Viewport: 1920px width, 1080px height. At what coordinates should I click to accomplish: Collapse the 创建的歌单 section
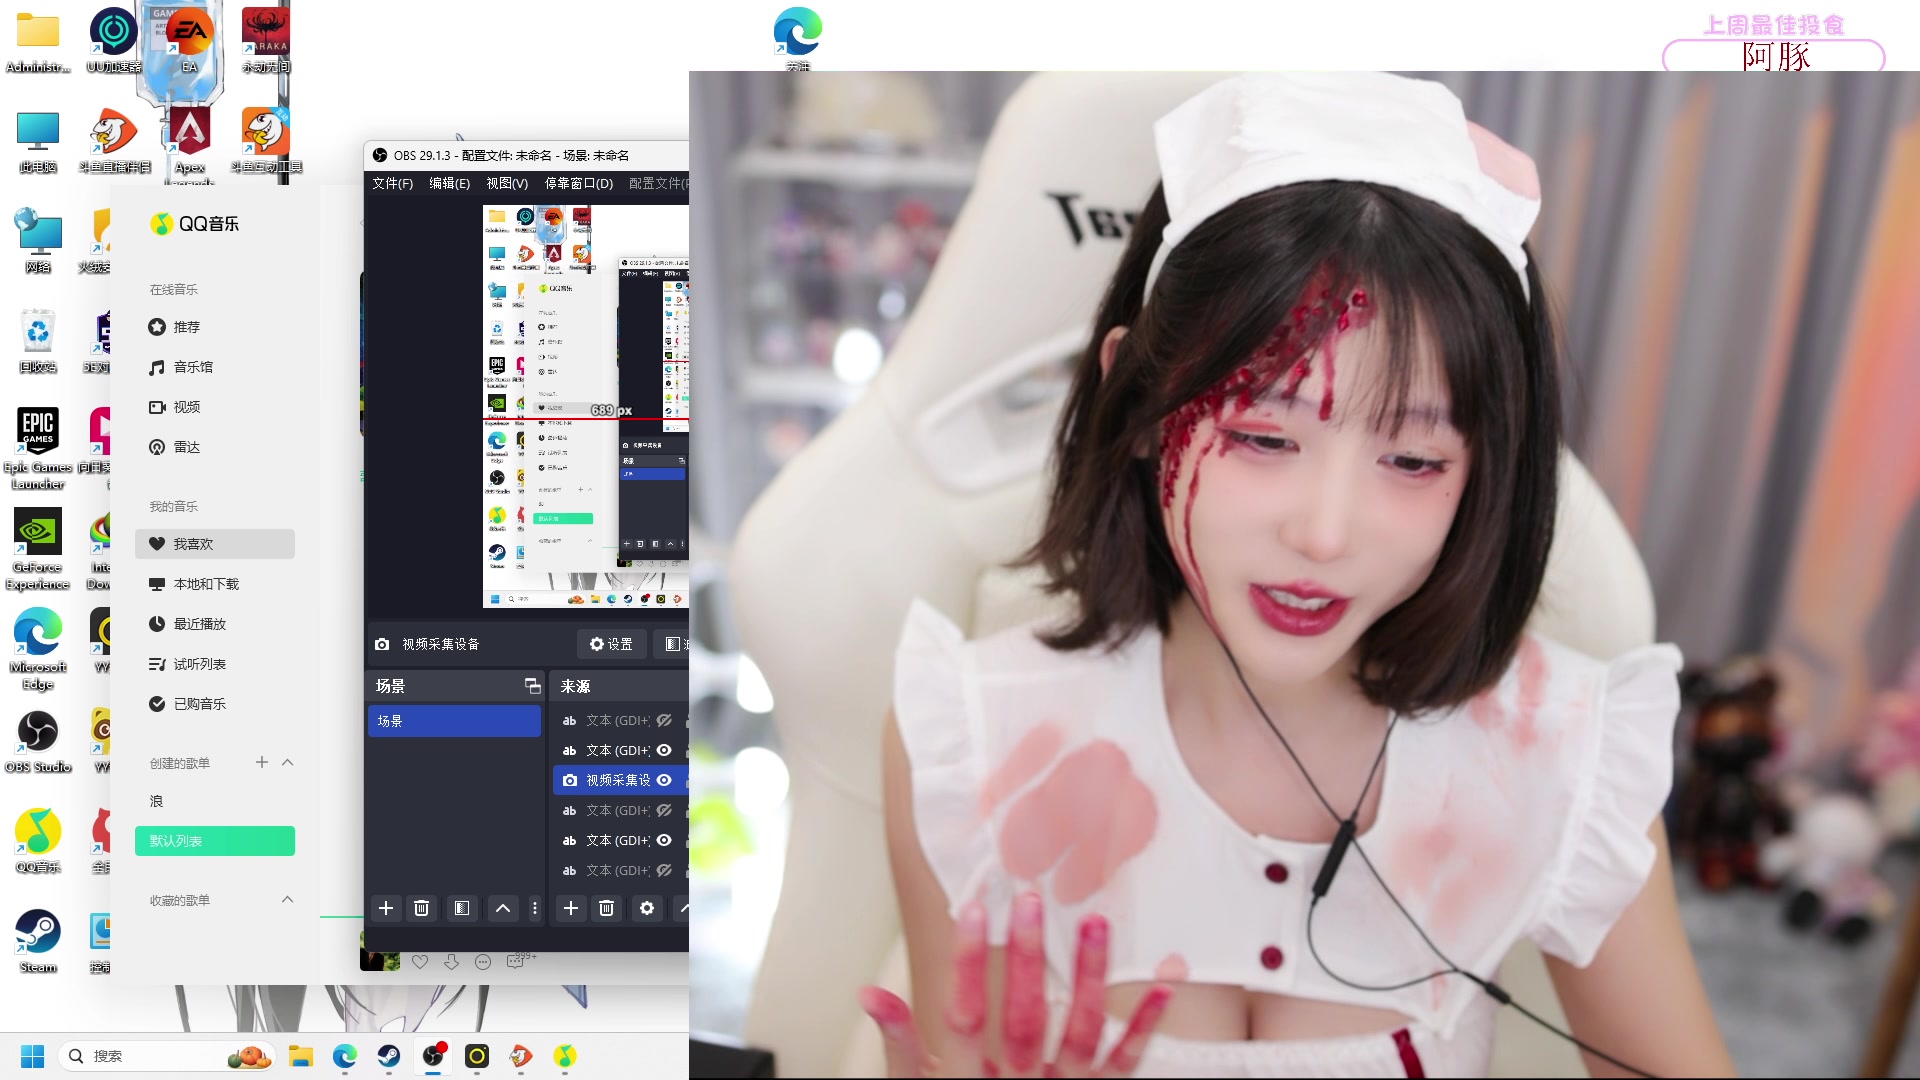[x=288, y=762]
